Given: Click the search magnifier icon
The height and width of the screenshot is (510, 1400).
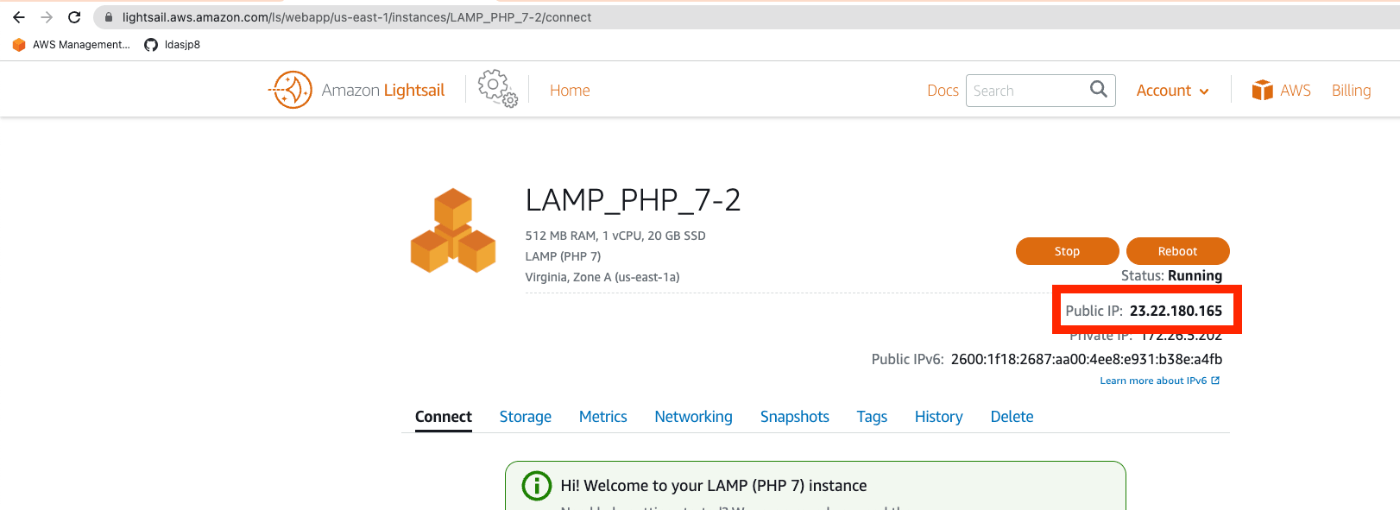Looking at the screenshot, I should [x=1099, y=89].
